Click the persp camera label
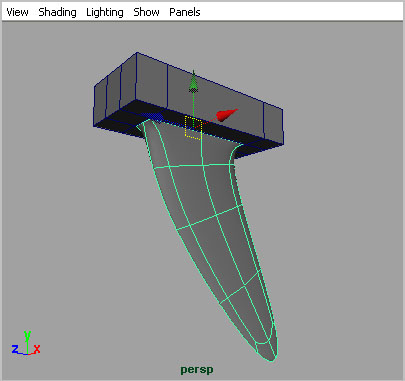The image size is (405, 381). point(197,369)
